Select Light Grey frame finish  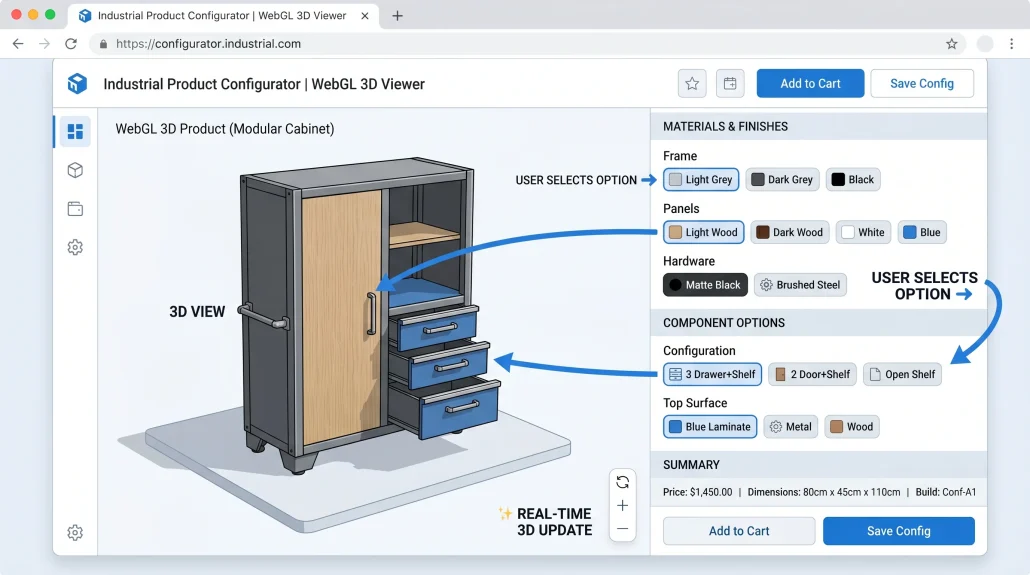(x=701, y=179)
